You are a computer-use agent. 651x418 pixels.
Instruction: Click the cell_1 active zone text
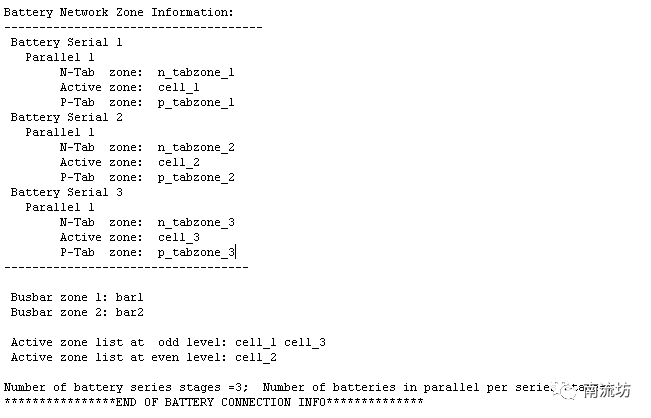[x=178, y=87]
